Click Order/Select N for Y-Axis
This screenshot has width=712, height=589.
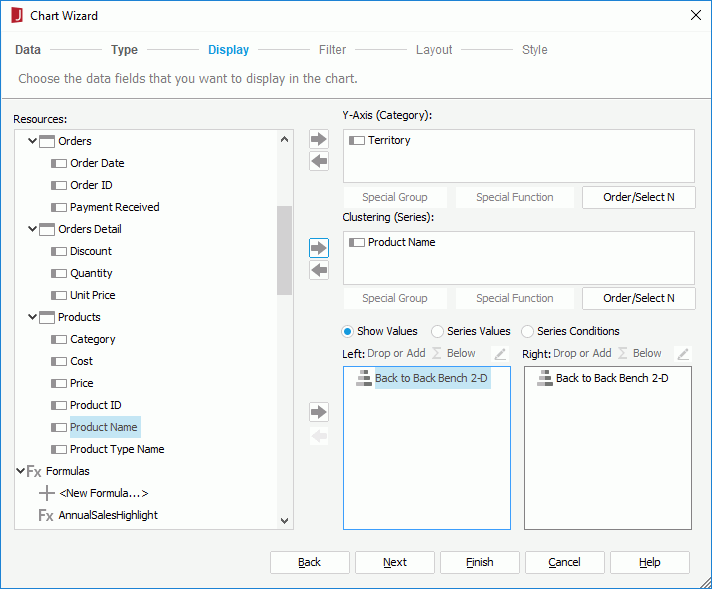pos(638,198)
